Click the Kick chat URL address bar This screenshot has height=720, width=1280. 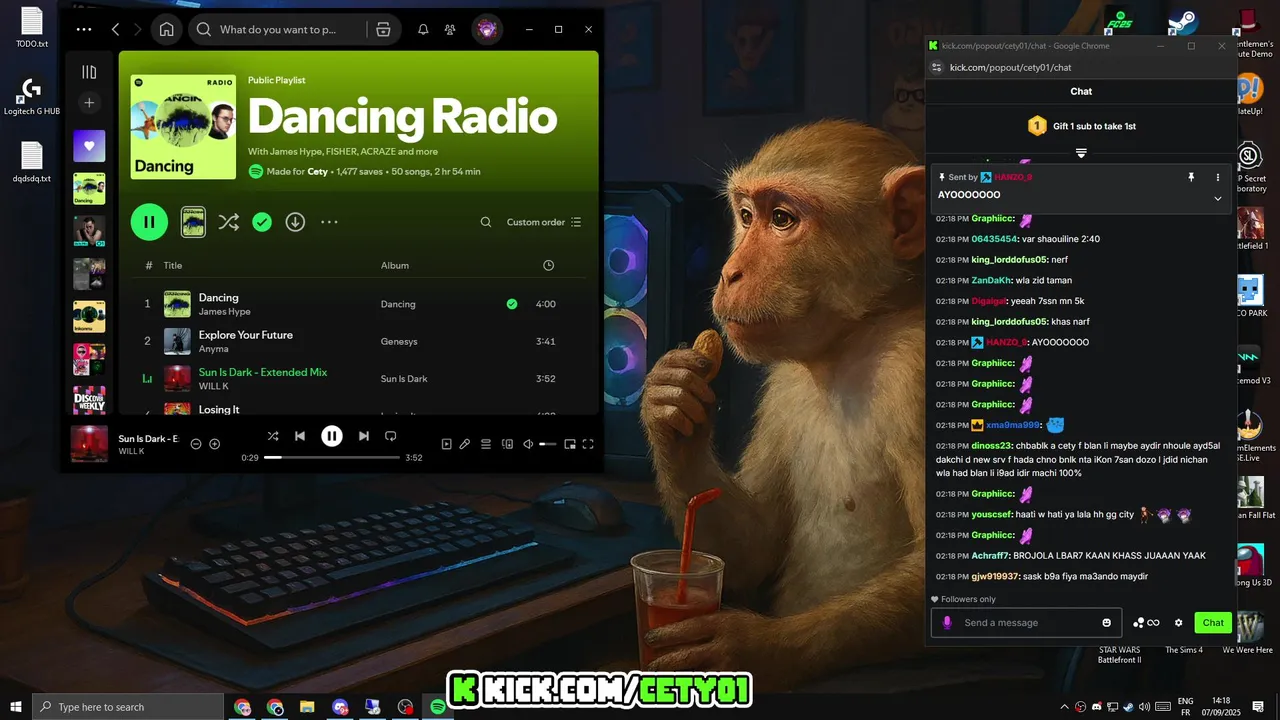pyautogui.click(x=1010, y=67)
